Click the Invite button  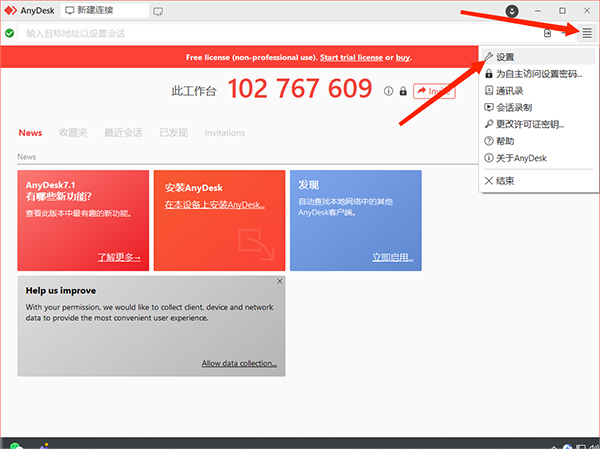pyautogui.click(x=434, y=91)
